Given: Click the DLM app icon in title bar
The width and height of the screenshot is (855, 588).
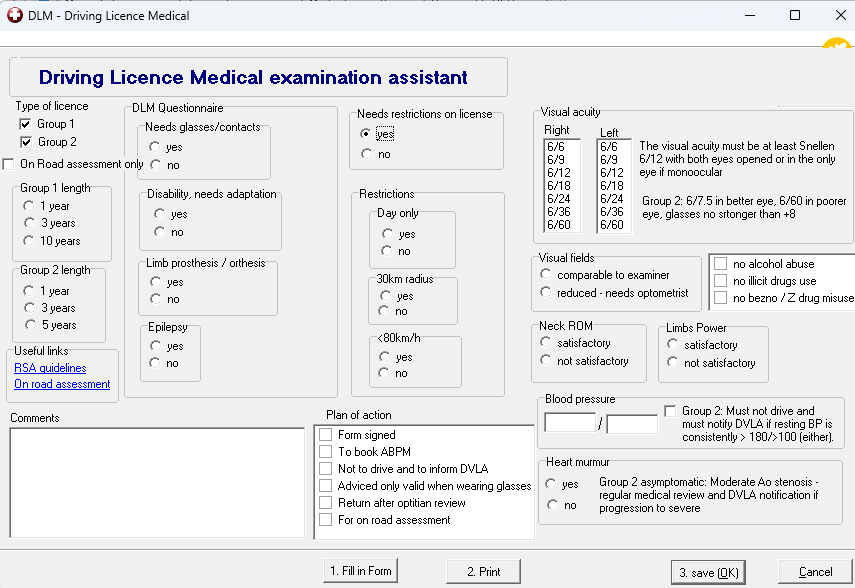Looking at the screenshot, I should pos(15,15).
